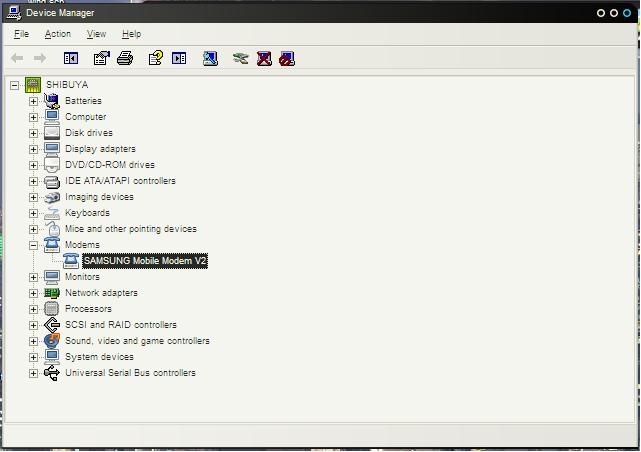This screenshot has width=641, height=452.
Task: Open the Help menu
Action: tap(131, 34)
